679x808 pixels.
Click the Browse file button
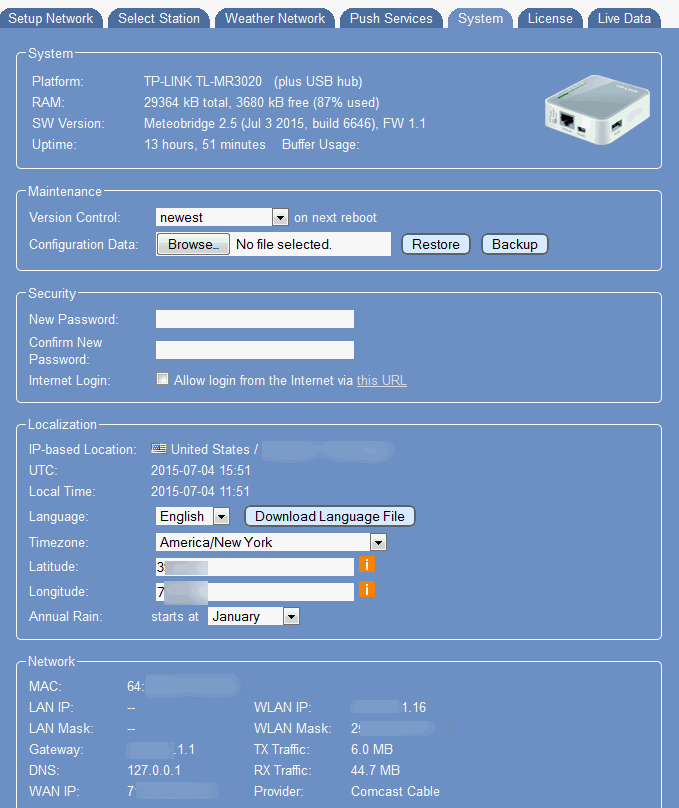coord(192,244)
